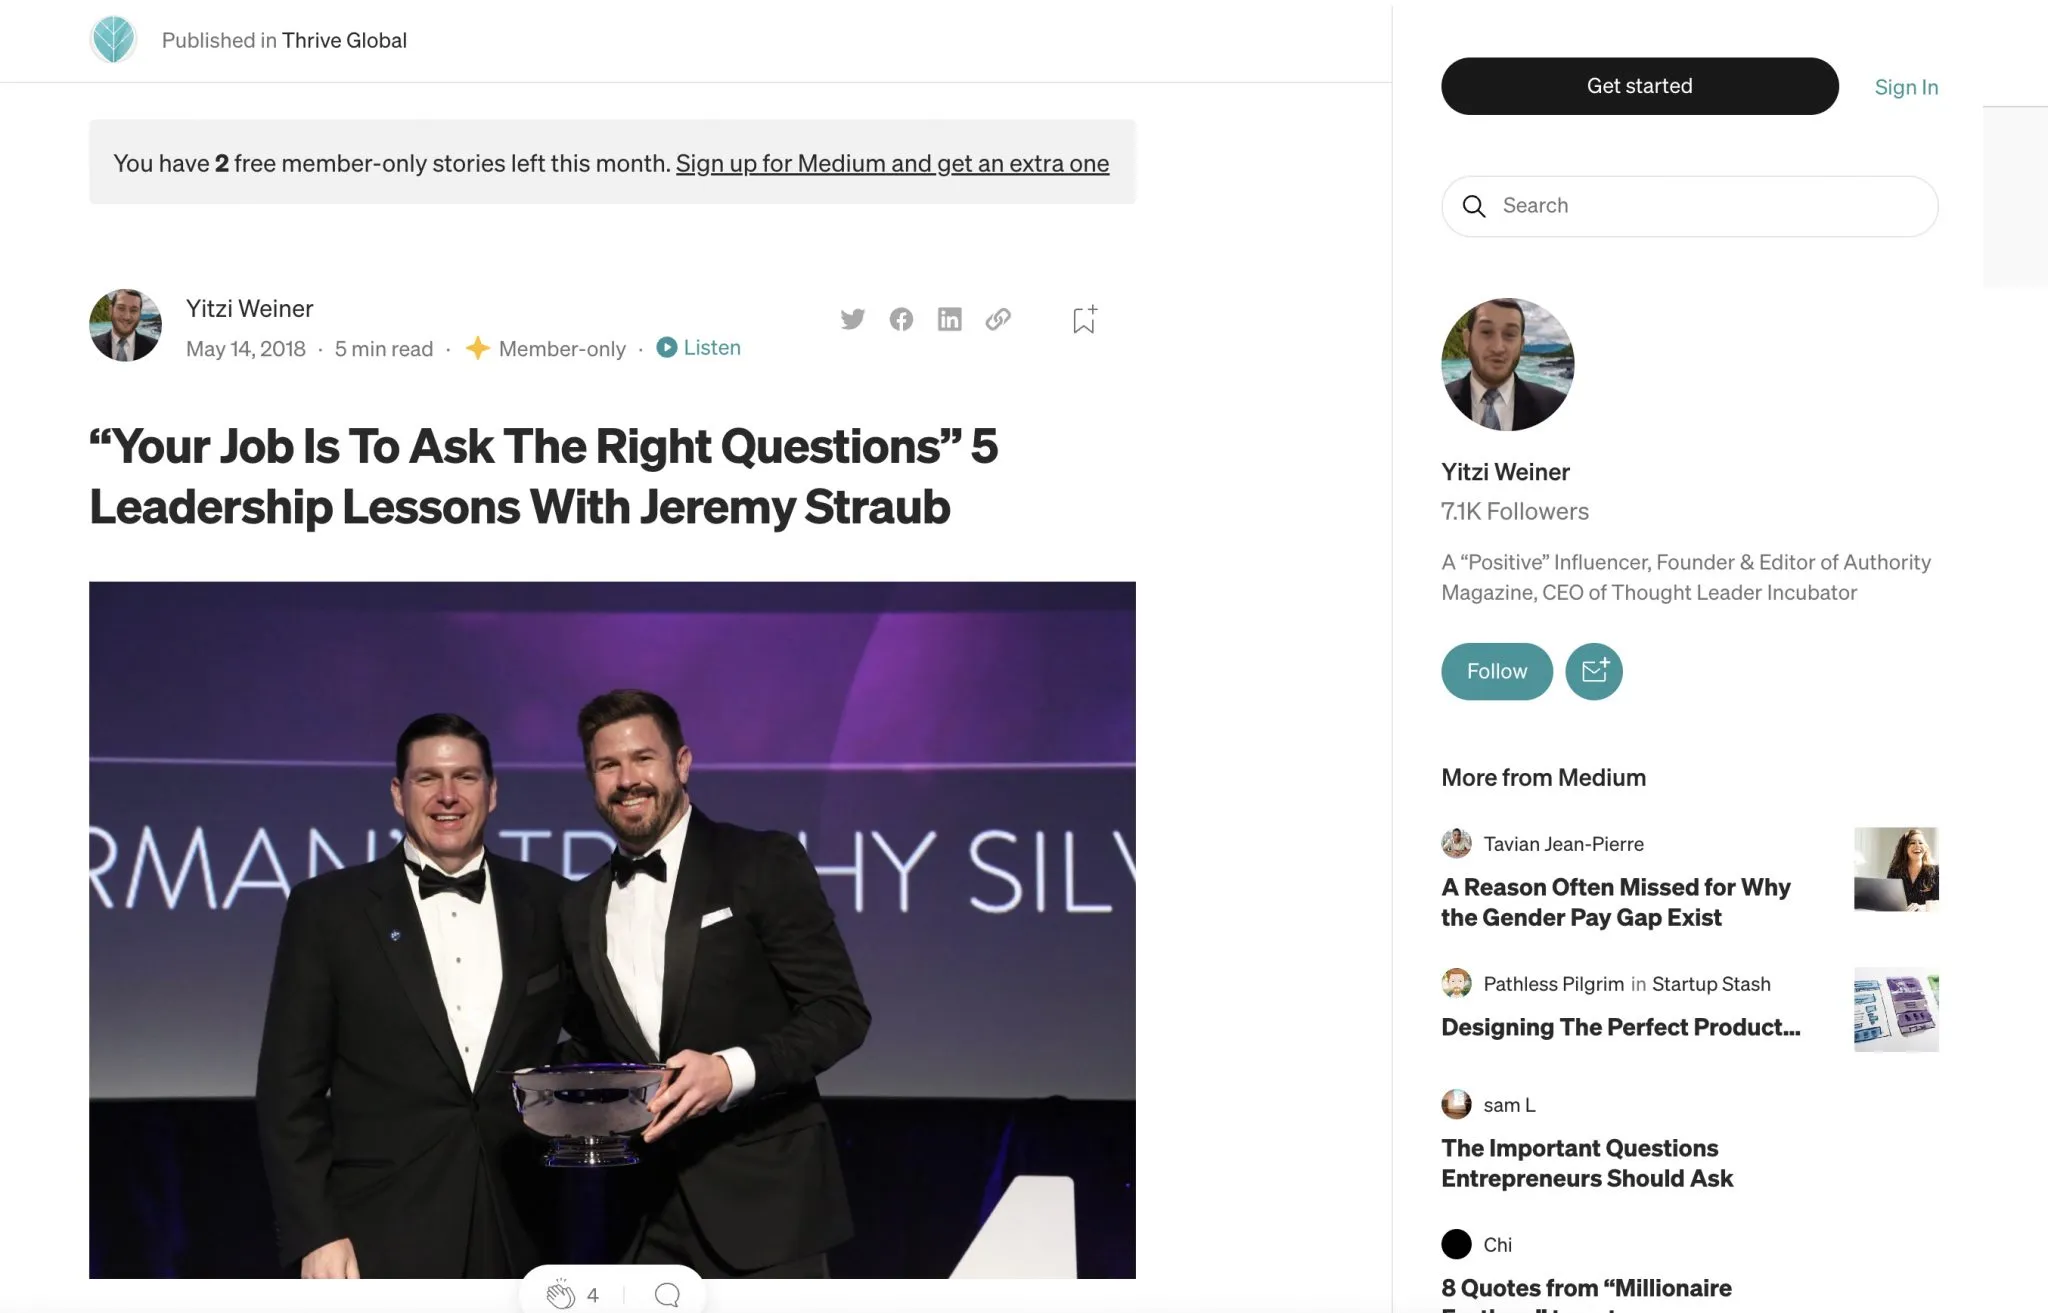Open author Yitzi Weiner's name beside the article date

tap(249, 308)
